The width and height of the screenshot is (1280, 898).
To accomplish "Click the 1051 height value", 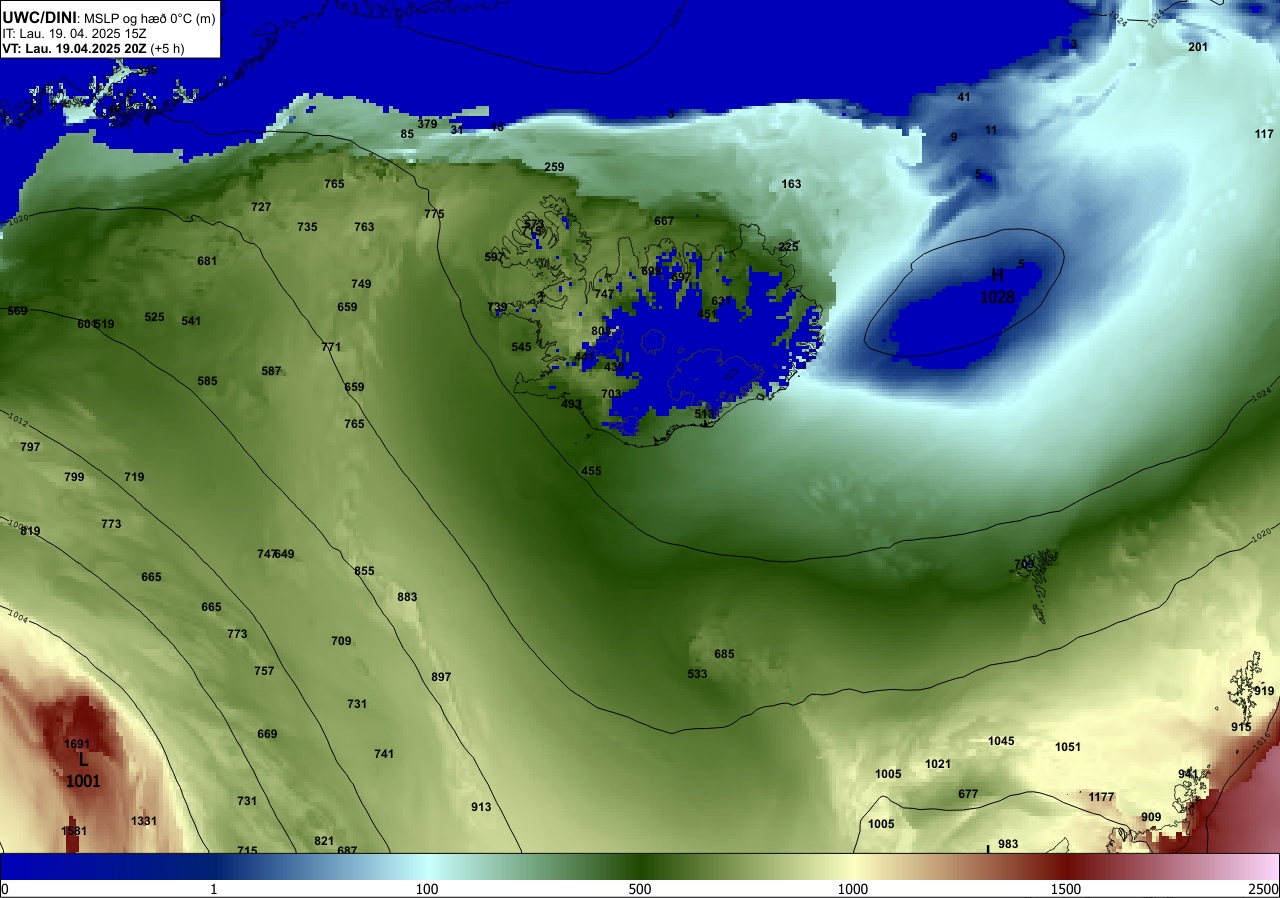I will pos(1068,747).
